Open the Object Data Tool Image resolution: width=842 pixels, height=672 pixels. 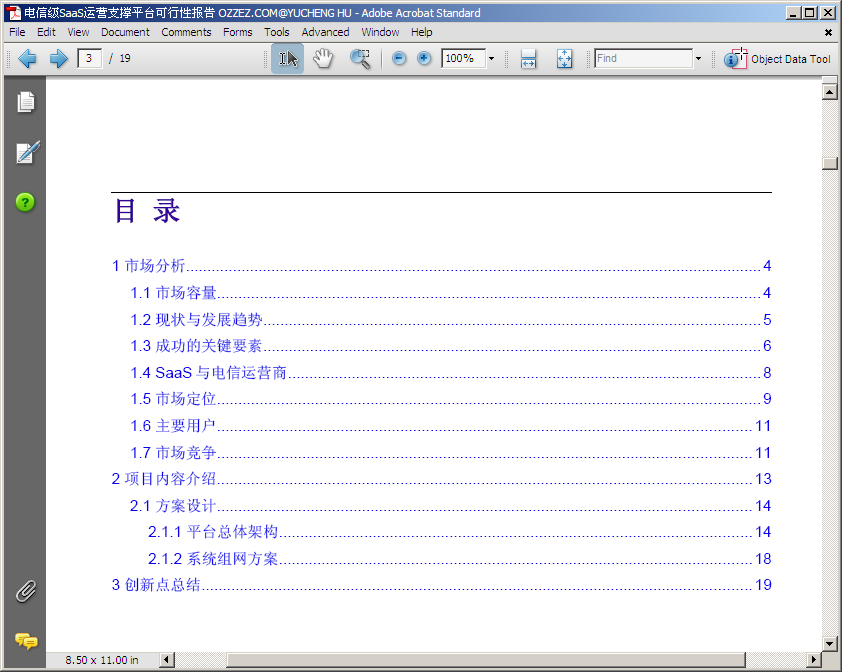[778, 59]
